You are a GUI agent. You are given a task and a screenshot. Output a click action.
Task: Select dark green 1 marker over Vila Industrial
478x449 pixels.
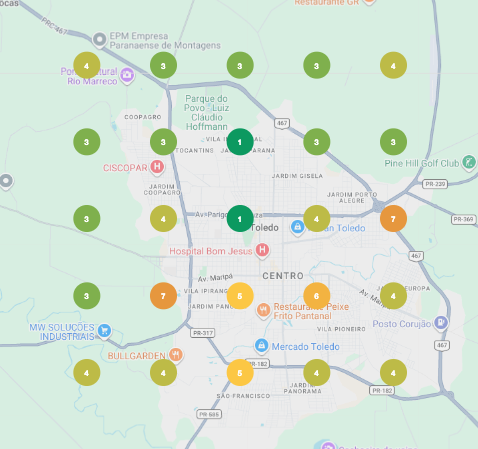tap(240, 142)
